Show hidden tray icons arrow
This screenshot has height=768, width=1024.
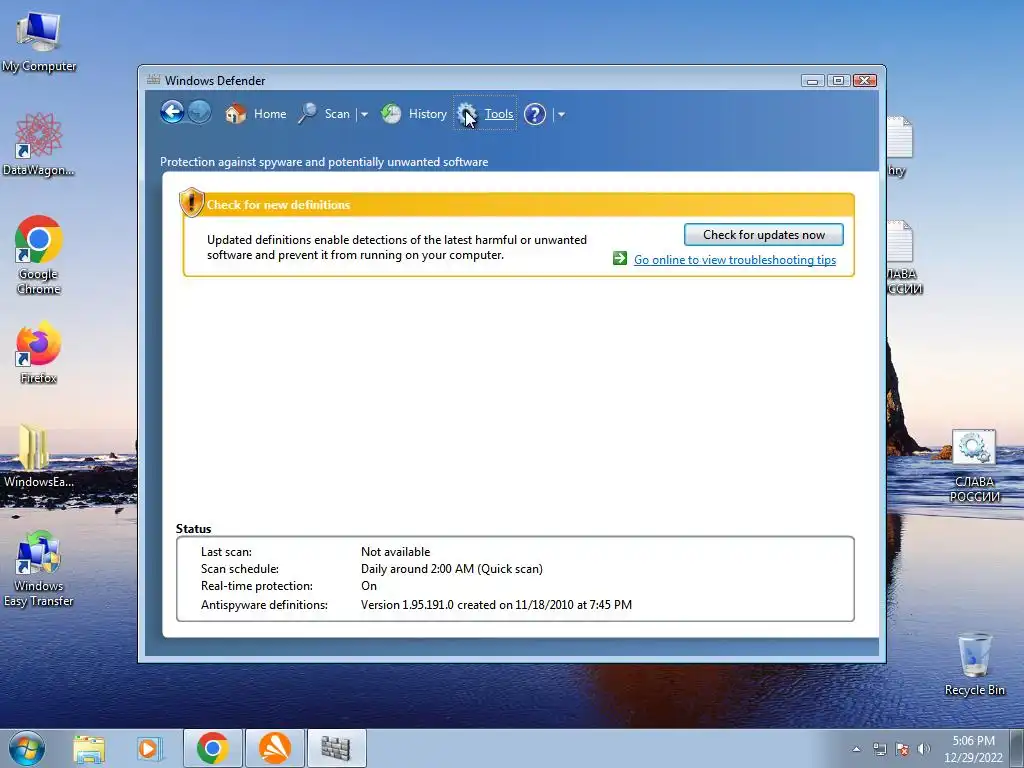(856, 749)
